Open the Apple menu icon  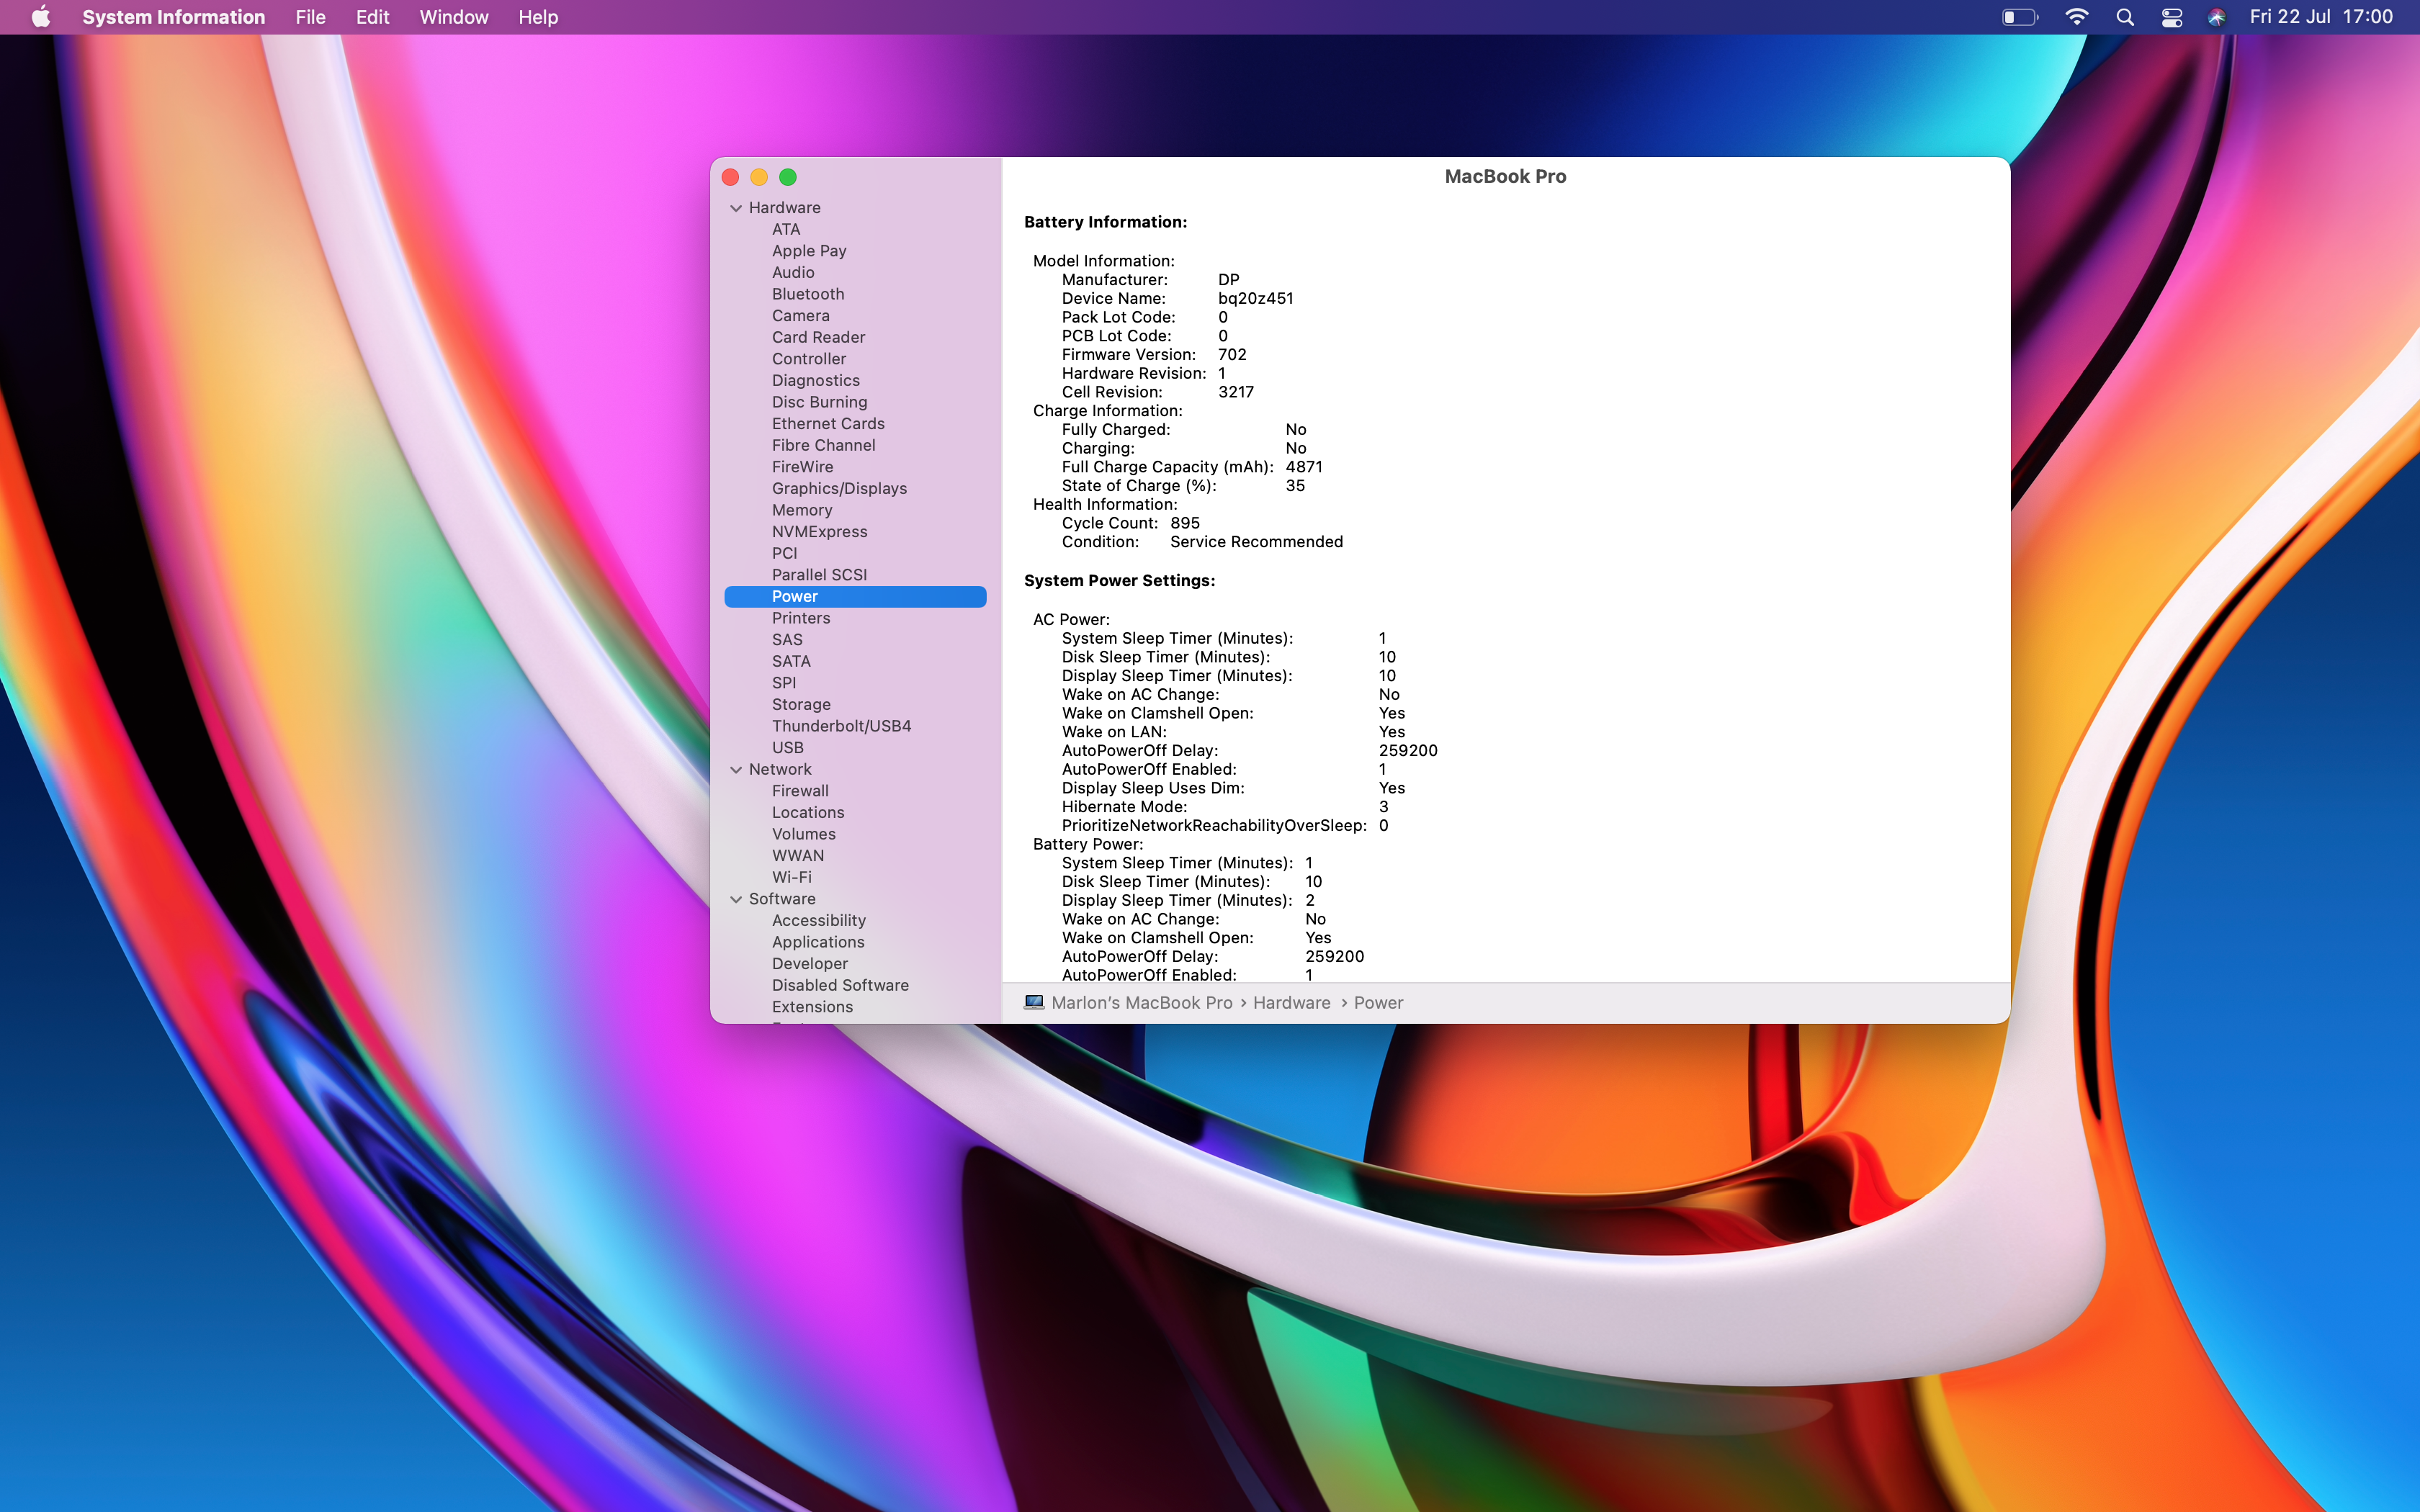pyautogui.click(x=40, y=17)
